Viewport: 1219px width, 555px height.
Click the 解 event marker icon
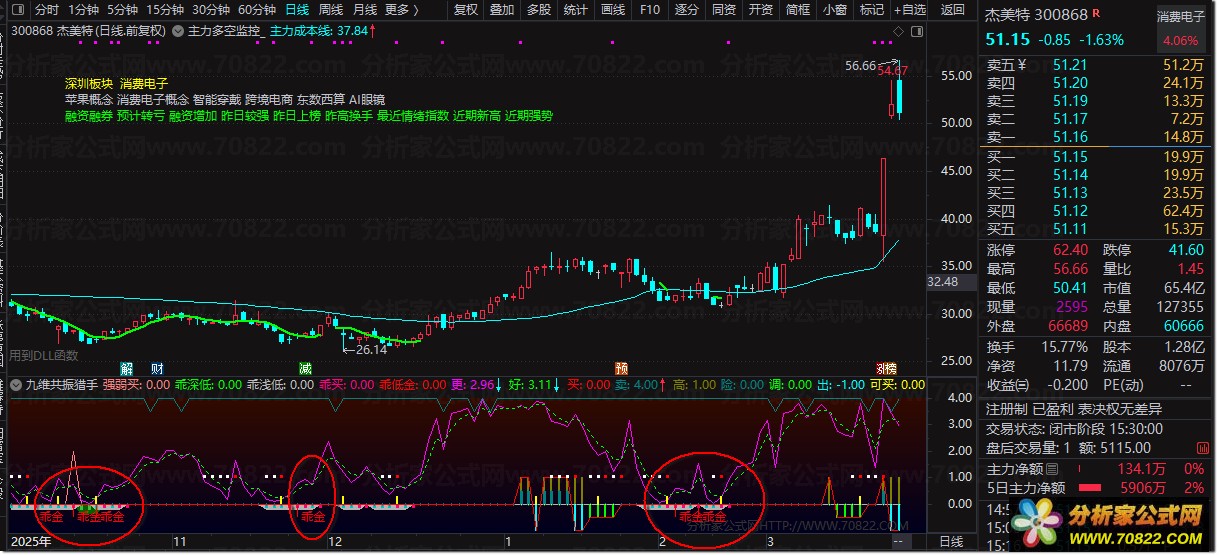(x=126, y=367)
